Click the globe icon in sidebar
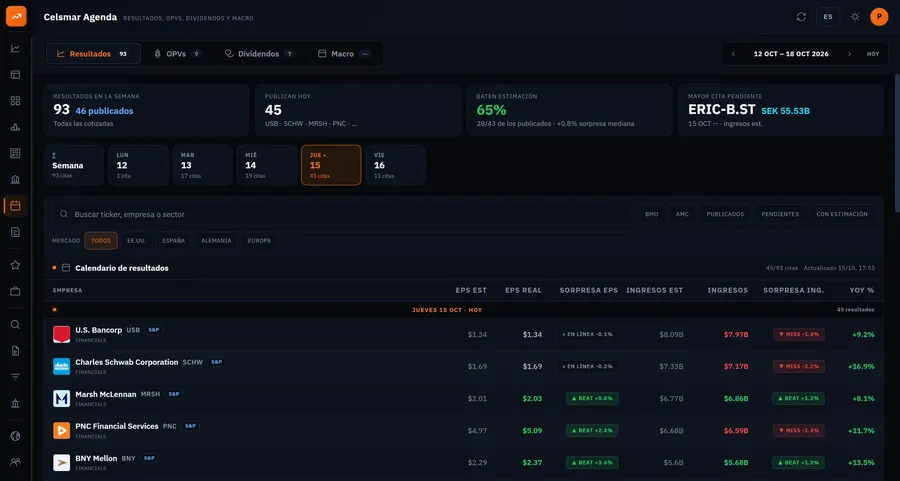The image size is (900, 481). pos(15,436)
